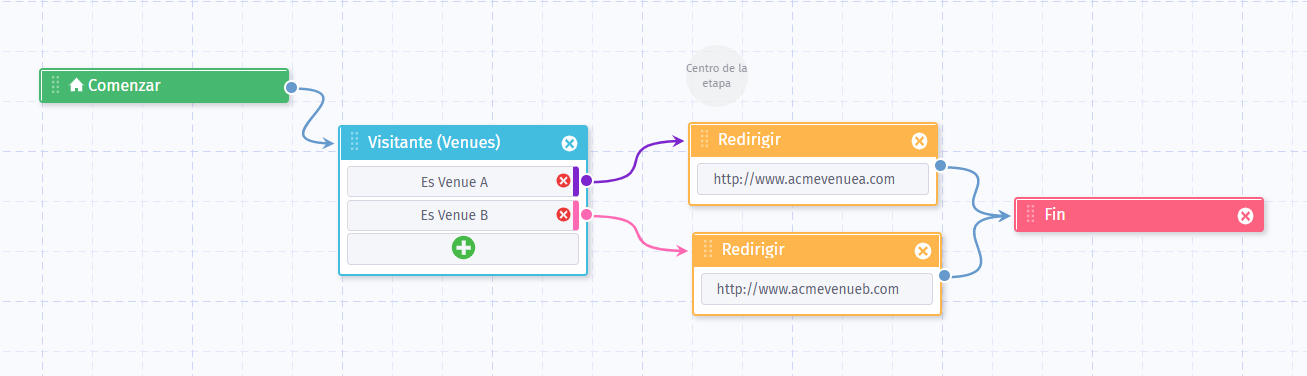Click the home icon in Comenzar node

coord(76,86)
